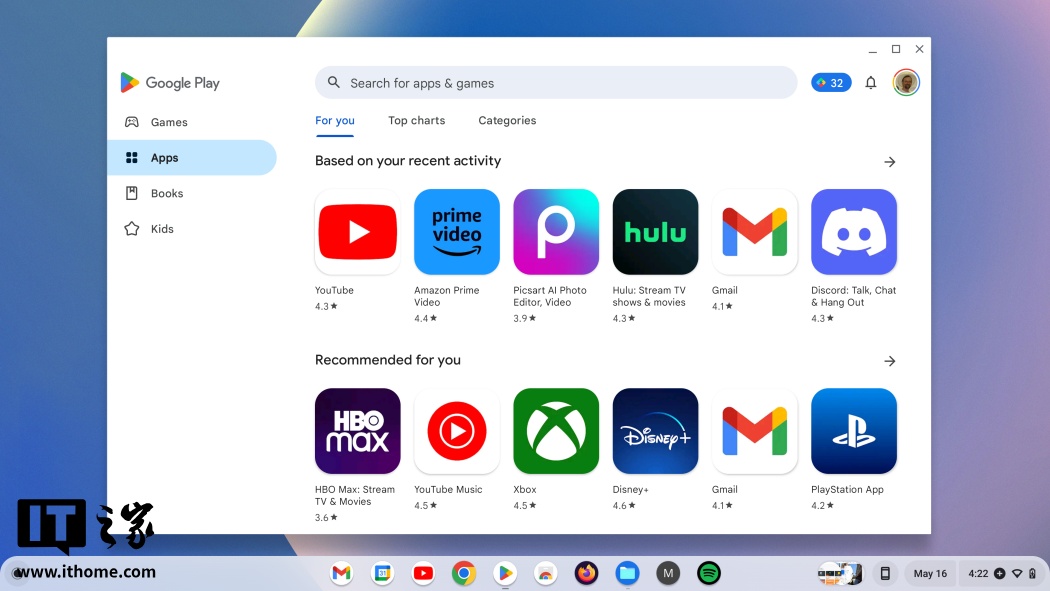Open Google Calendar from the shelf
This screenshot has height=591, width=1050.
click(x=382, y=573)
